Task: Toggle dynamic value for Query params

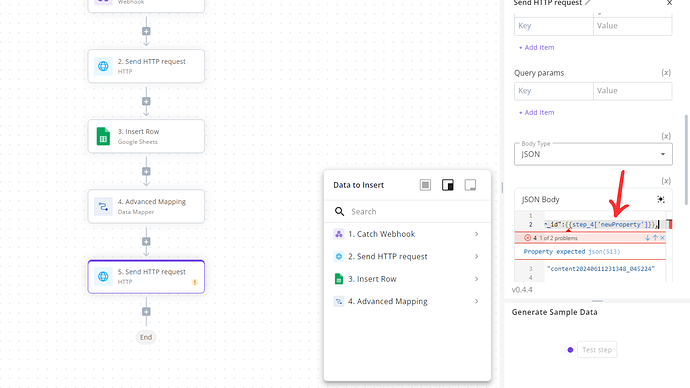Action: click(x=666, y=73)
